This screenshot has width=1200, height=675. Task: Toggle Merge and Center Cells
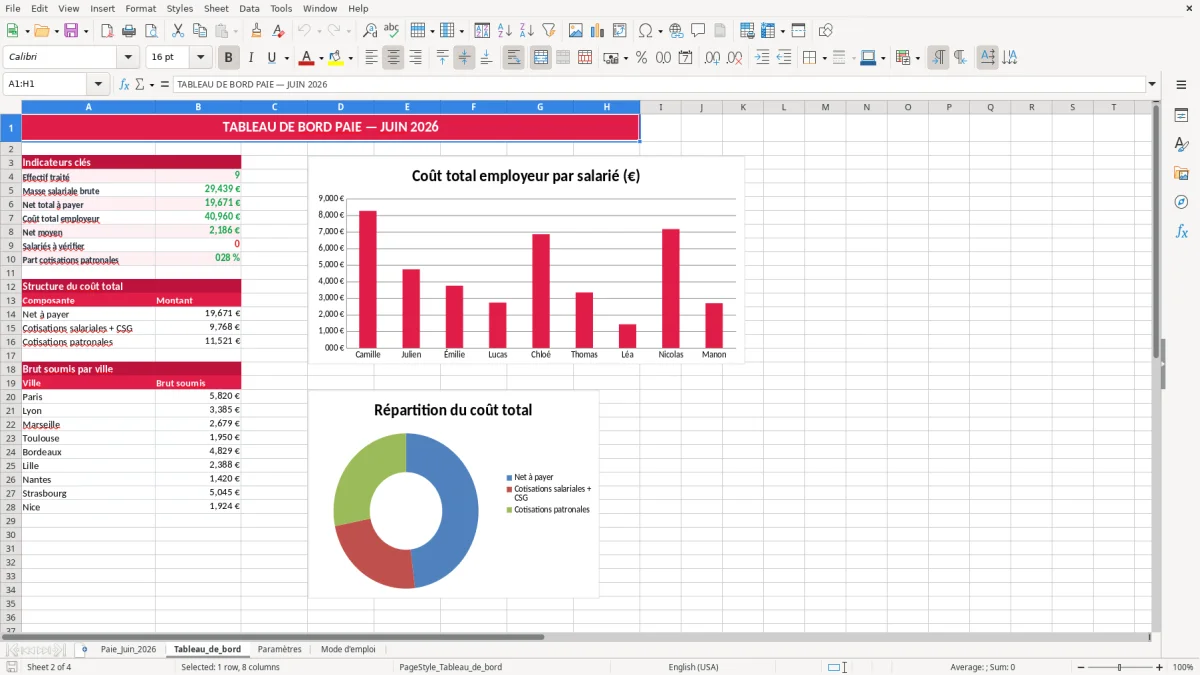click(540, 58)
